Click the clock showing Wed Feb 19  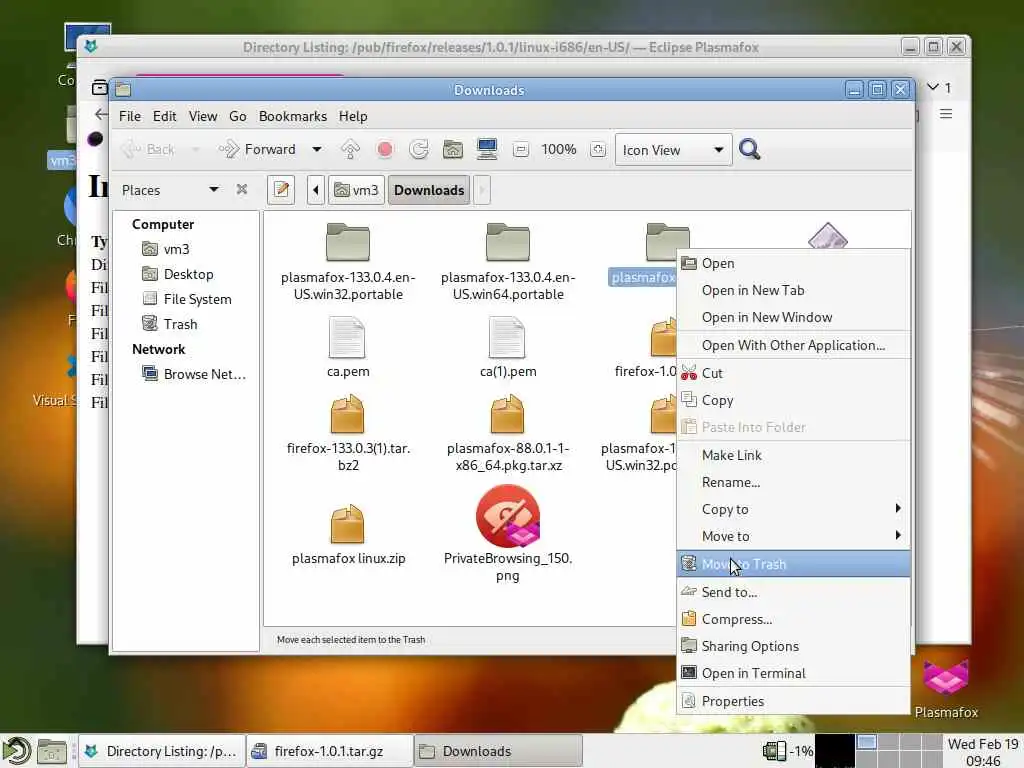[983, 752]
